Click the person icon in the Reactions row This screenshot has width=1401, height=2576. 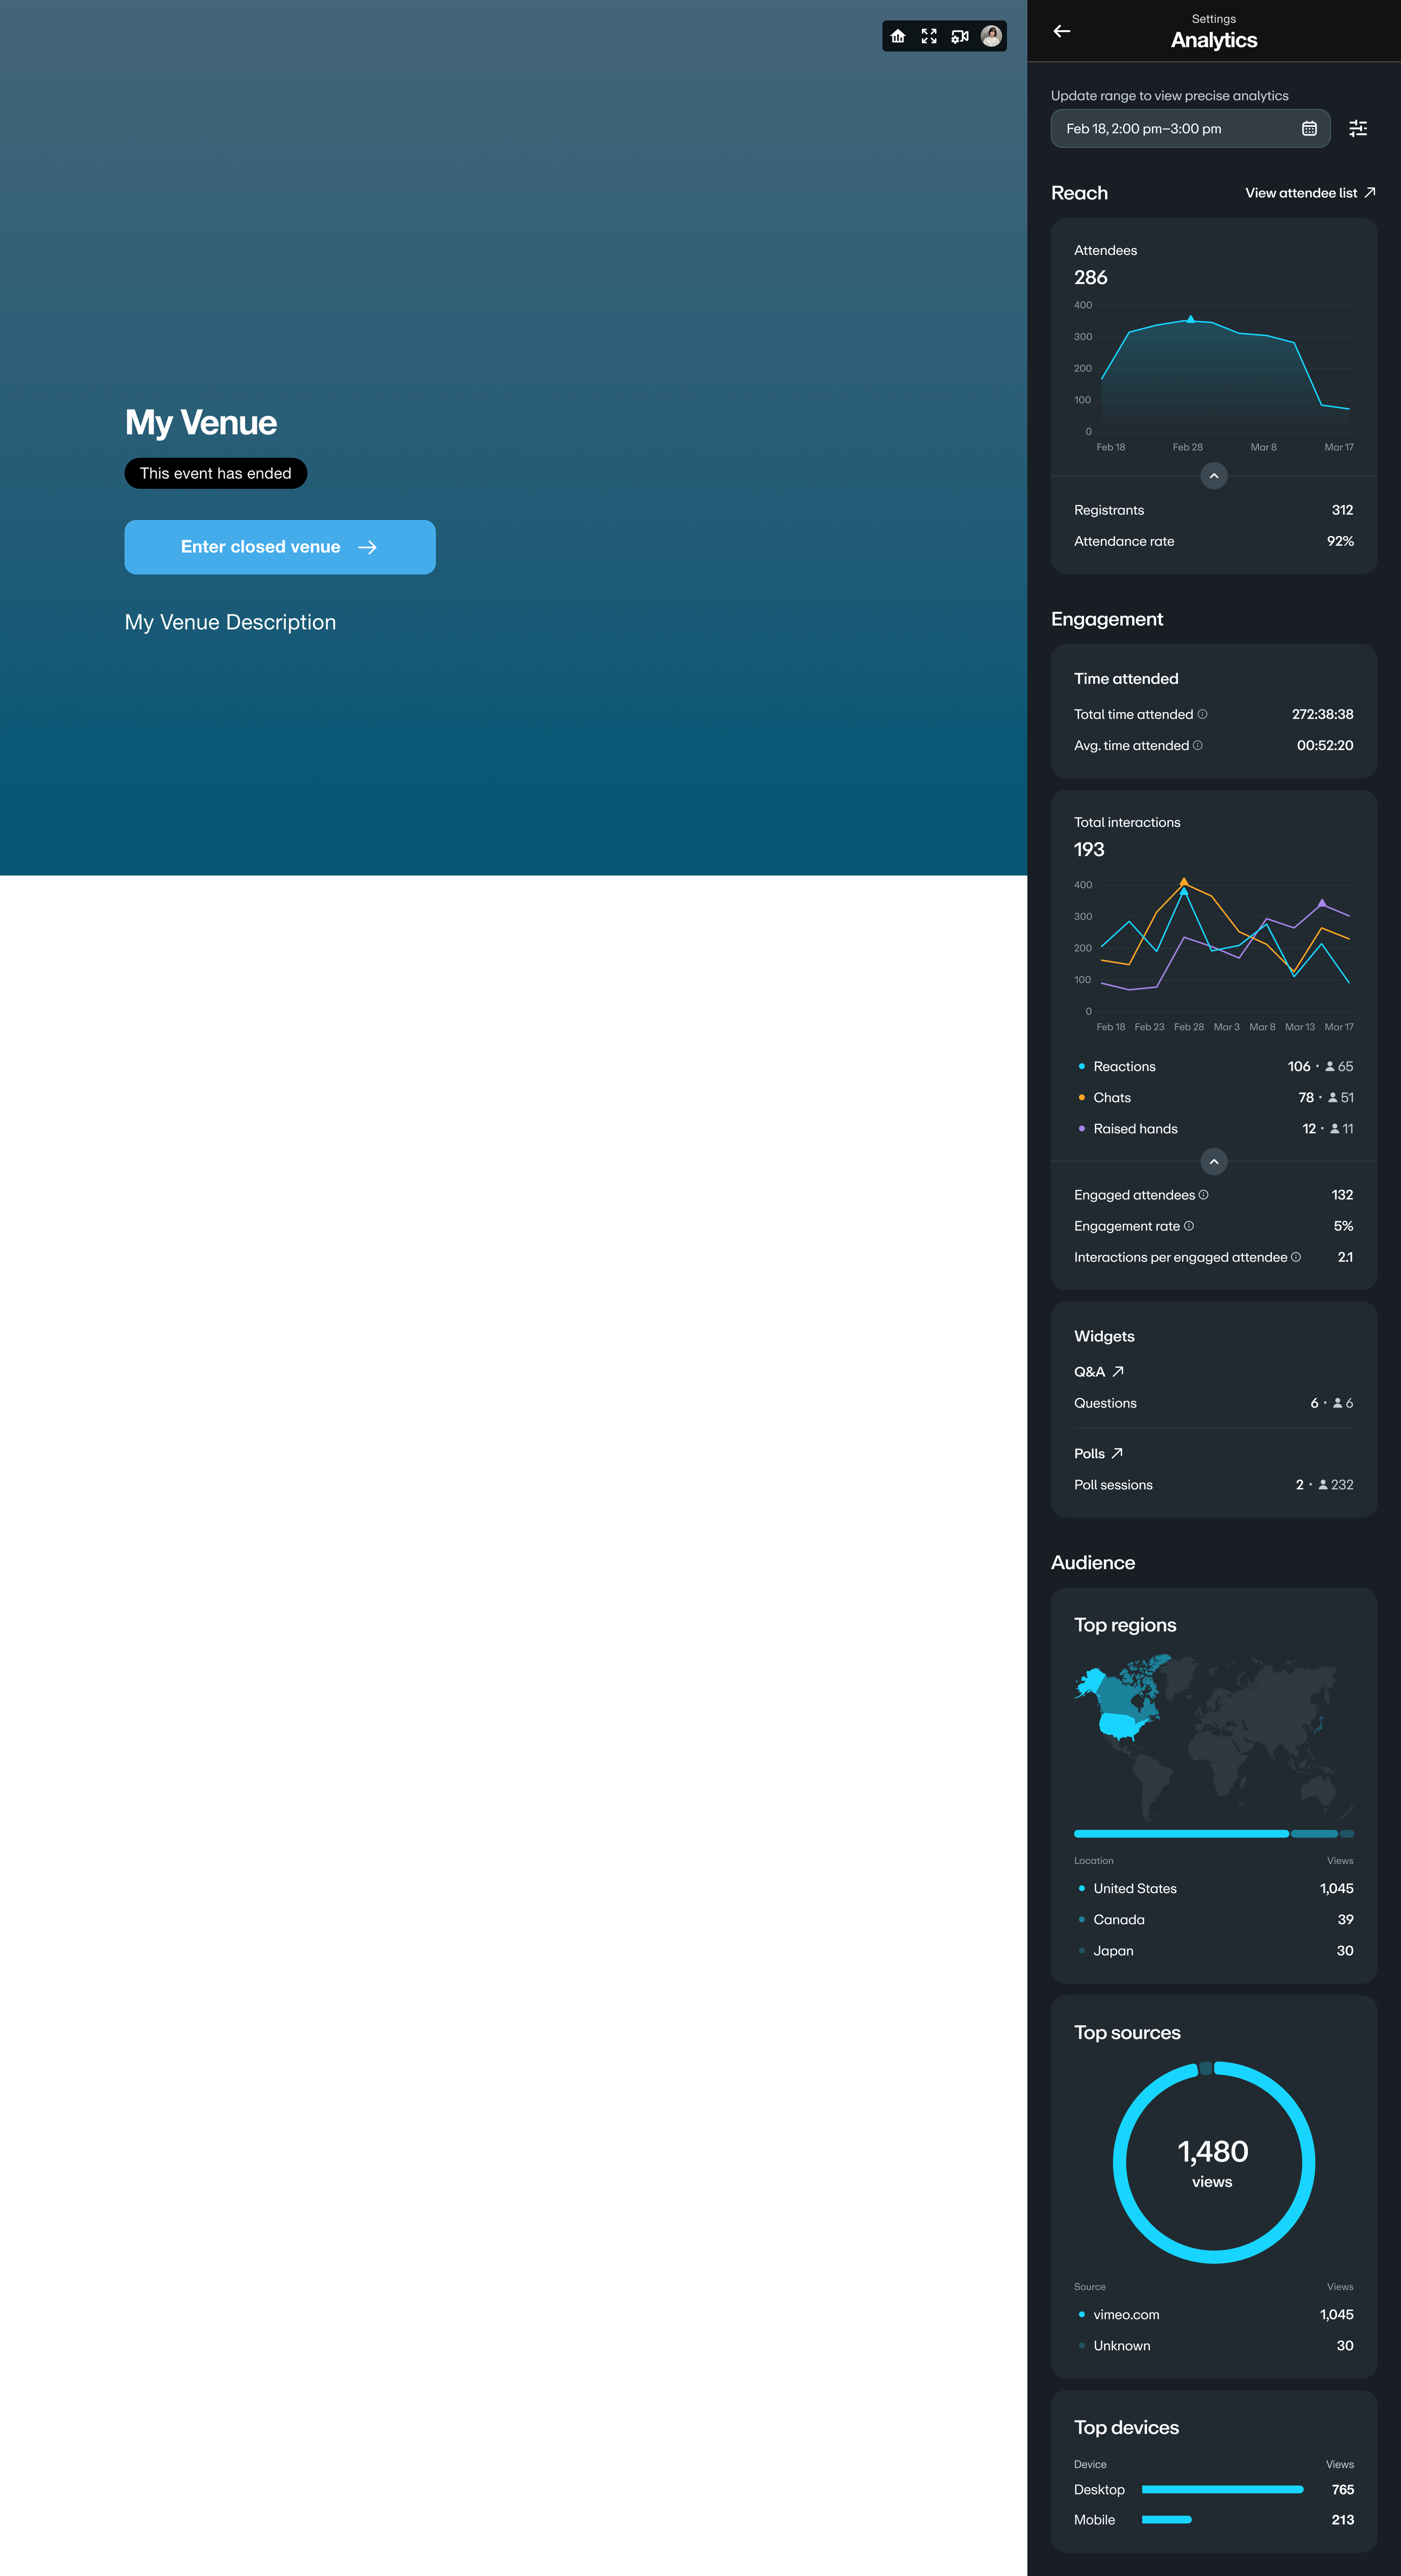click(x=1330, y=1066)
